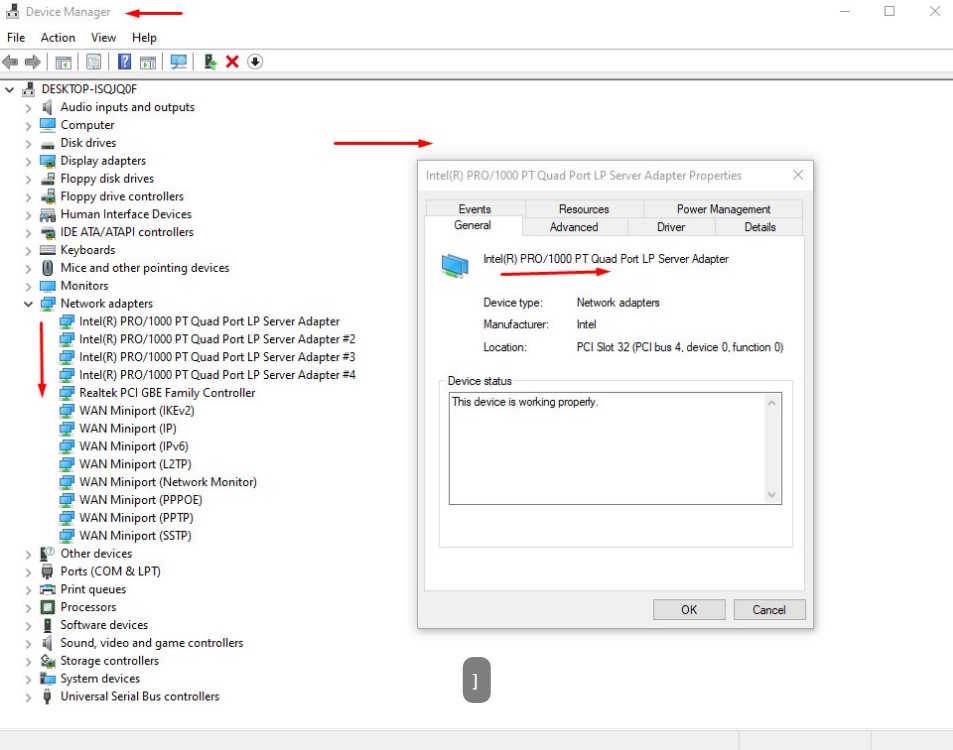Click the Keyboards category icon
Image resolution: width=953 pixels, height=750 pixels.
coord(47,250)
